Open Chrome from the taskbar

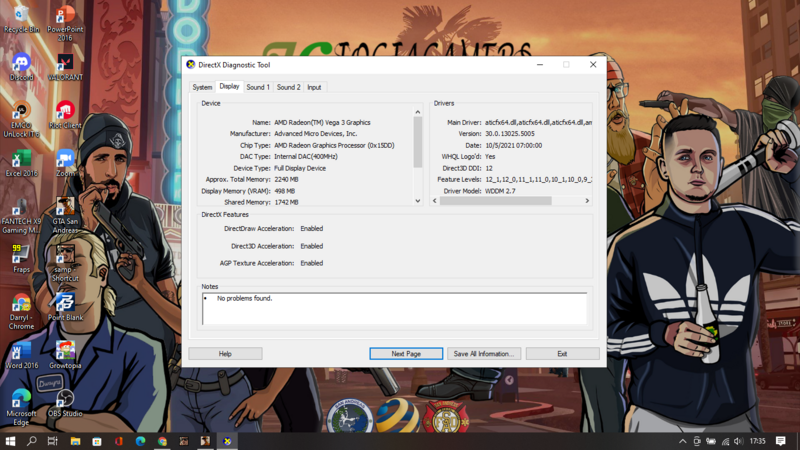click(x=162, y=441)
